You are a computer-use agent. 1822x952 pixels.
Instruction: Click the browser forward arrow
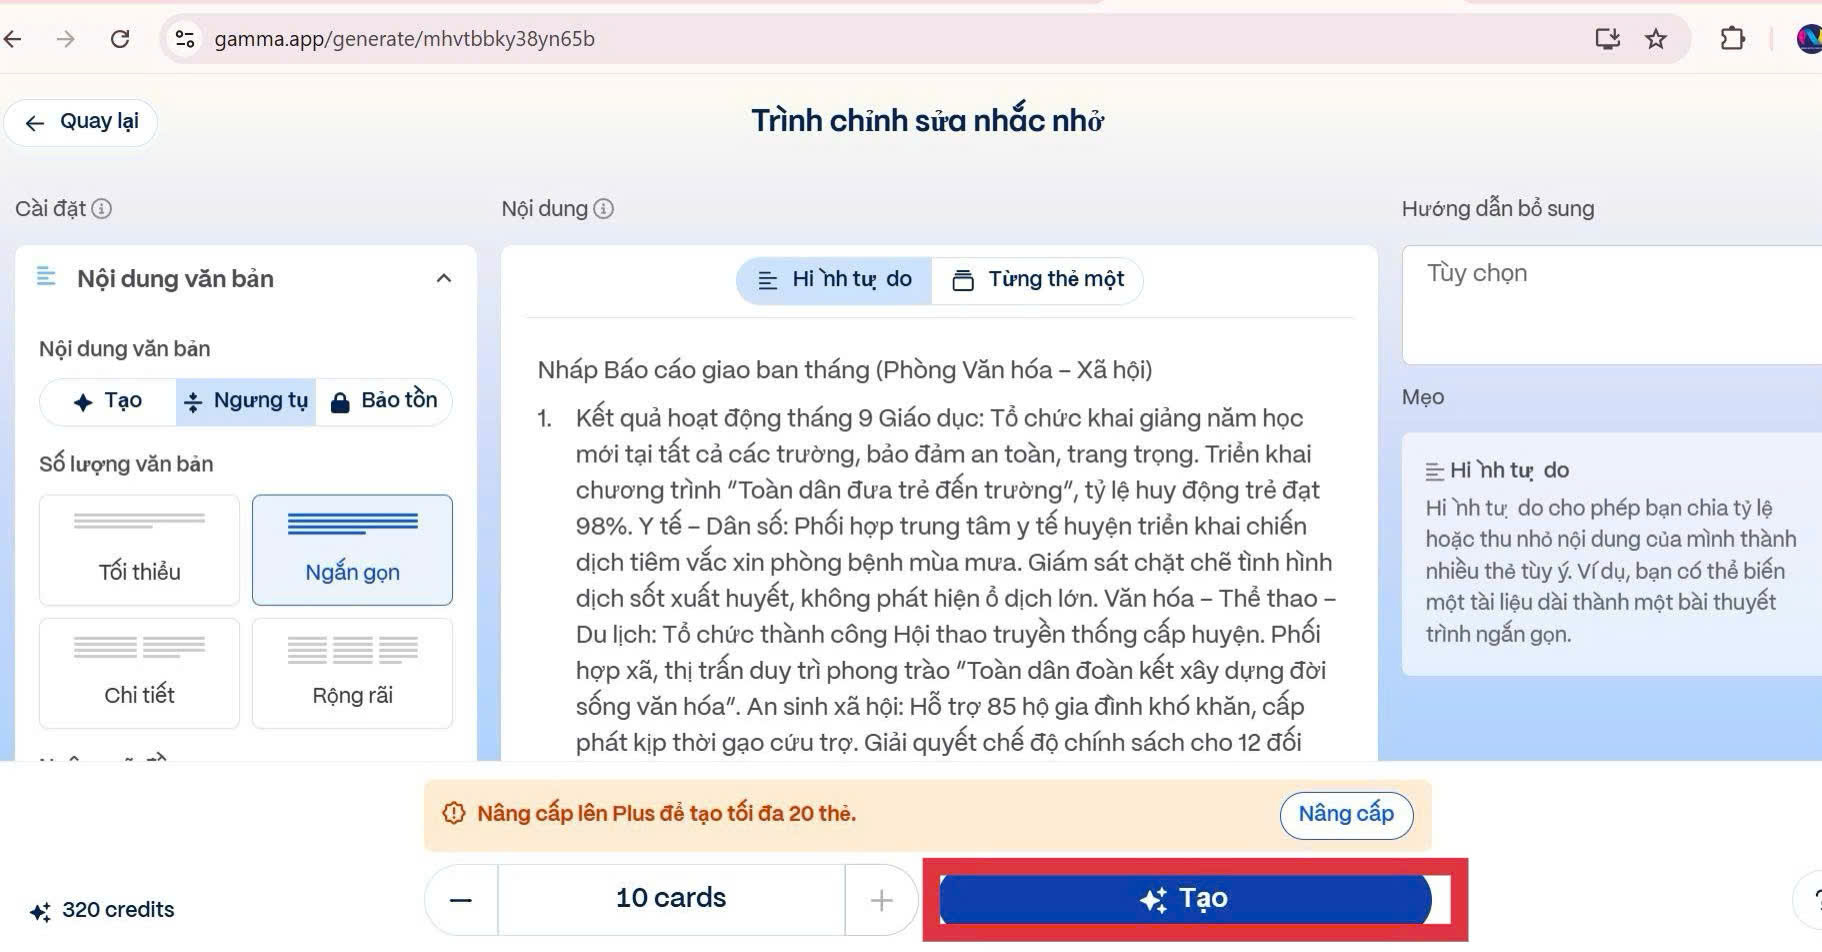pos(66,39)
